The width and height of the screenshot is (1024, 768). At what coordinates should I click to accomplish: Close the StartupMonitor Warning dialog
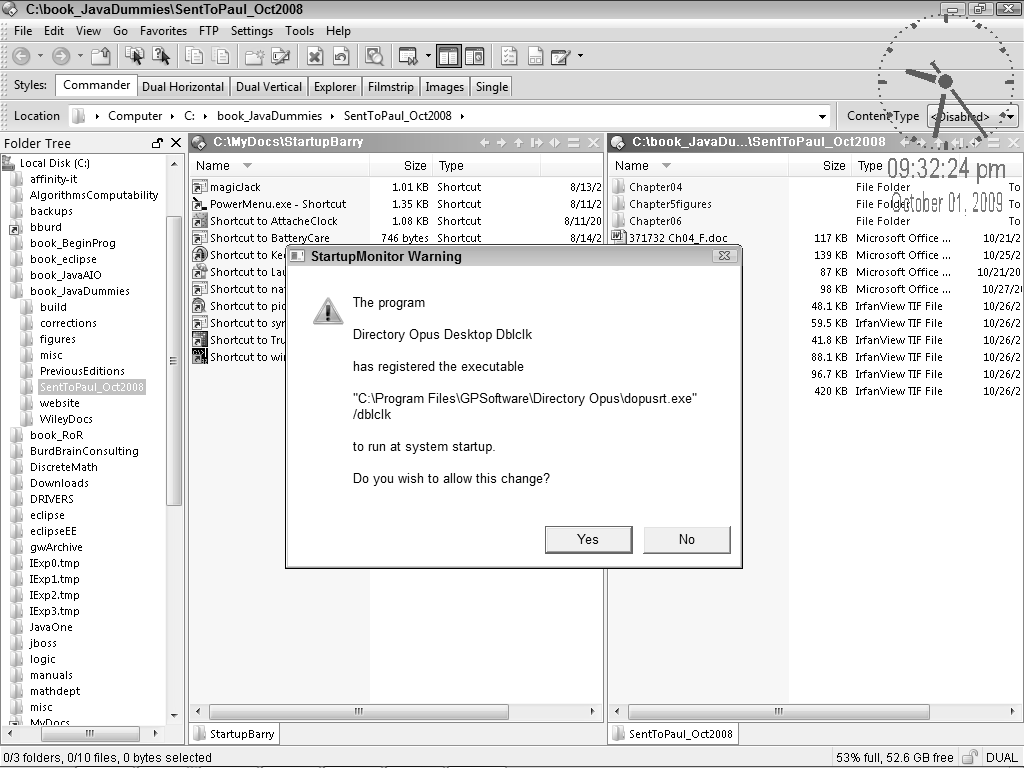[724, 256]
